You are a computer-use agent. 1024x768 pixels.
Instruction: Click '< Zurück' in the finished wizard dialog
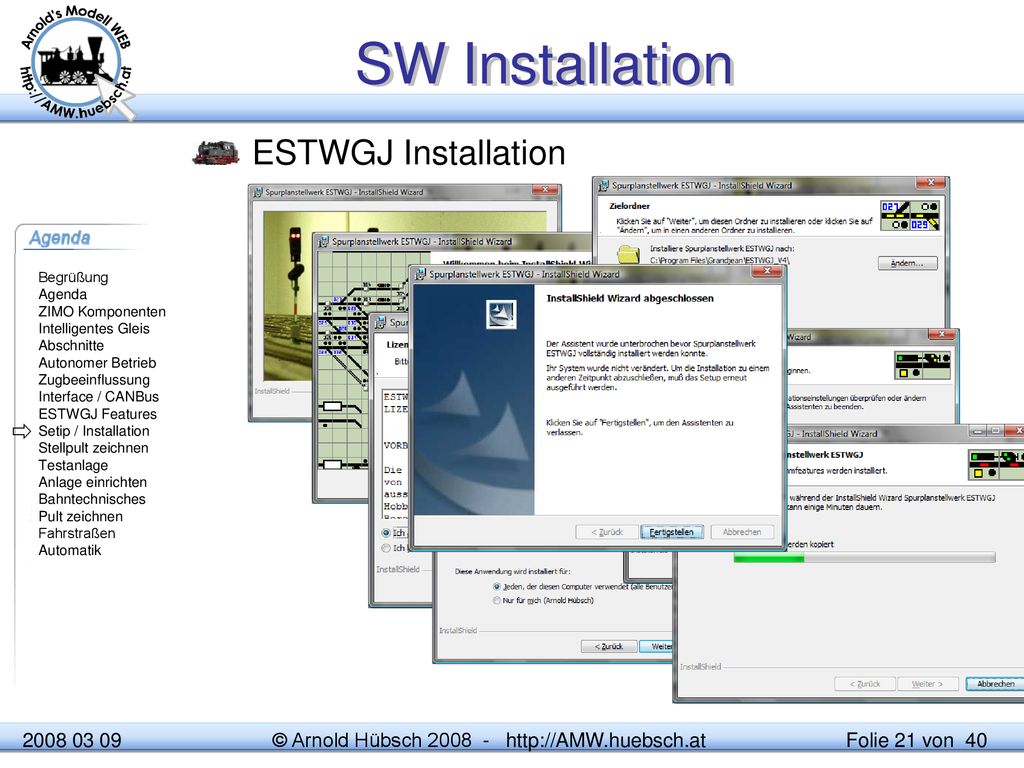coord(607,532)
